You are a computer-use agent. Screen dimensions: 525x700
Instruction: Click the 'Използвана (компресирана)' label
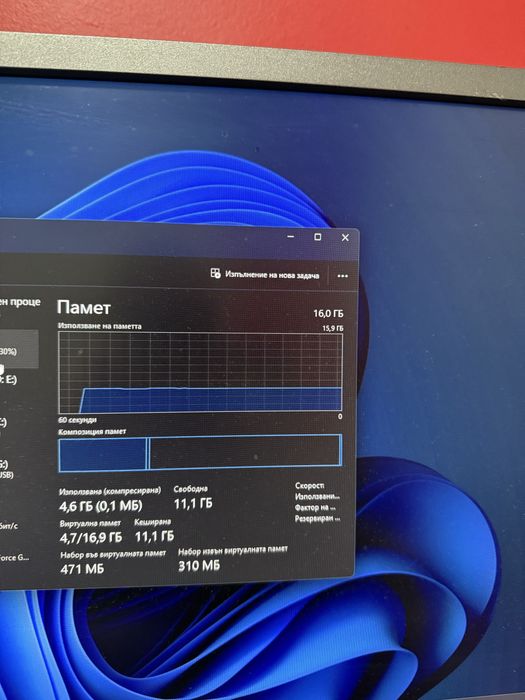(x=110, y=491)
